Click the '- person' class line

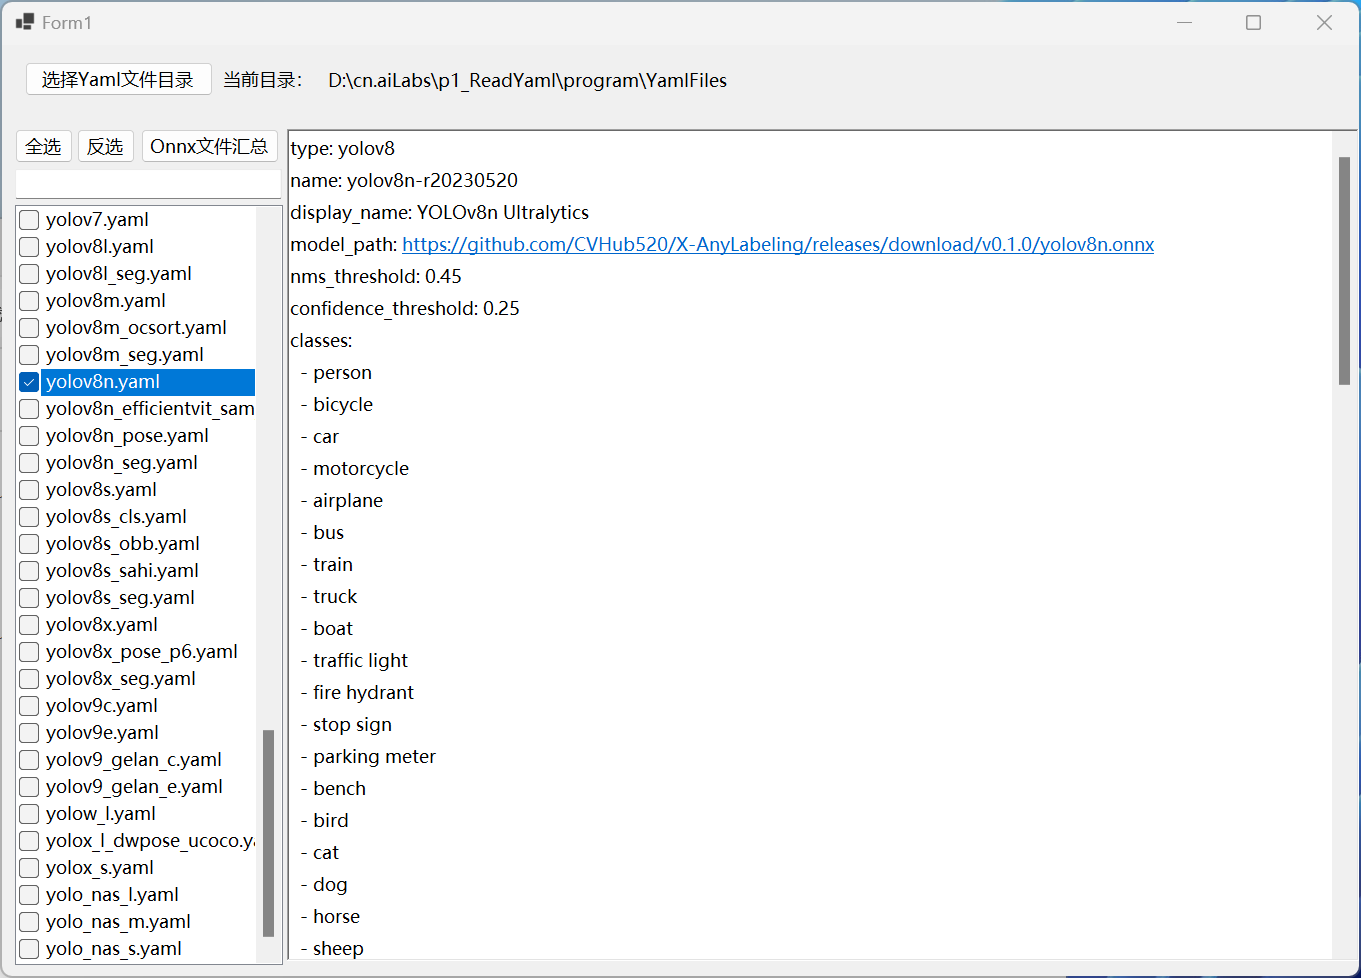tap(336, 372)
